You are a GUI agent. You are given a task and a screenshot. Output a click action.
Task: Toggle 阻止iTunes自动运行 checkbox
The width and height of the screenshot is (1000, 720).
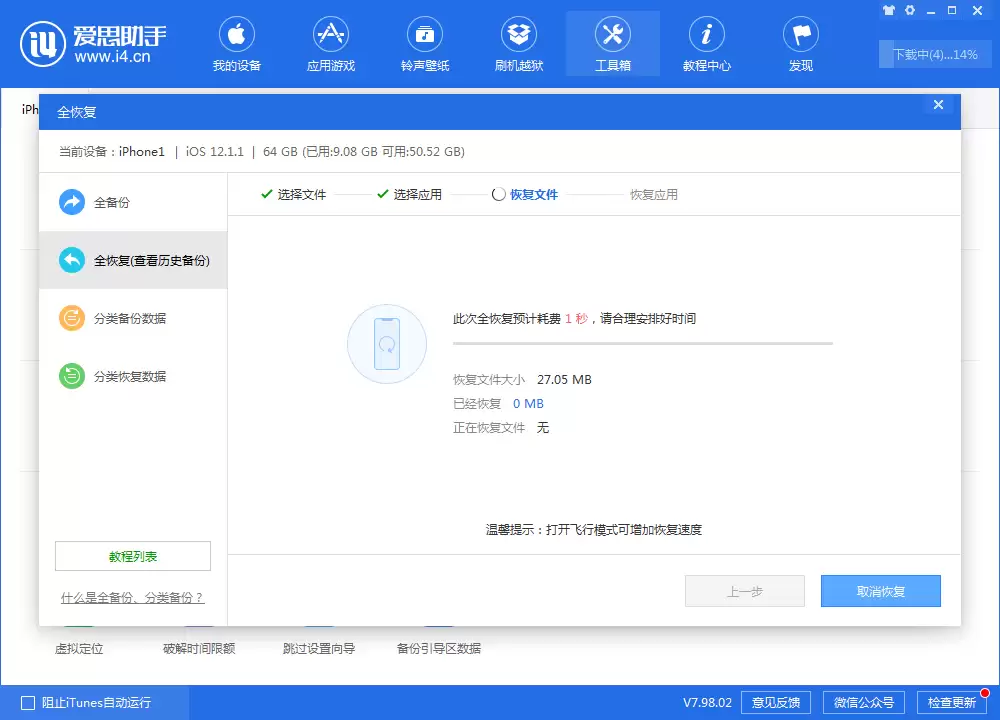(28, 703)
